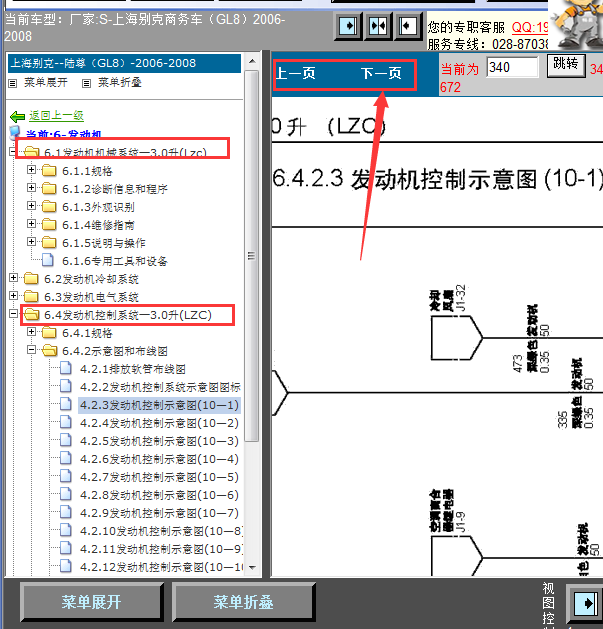Expand the 6.1.4维修指南 node
The height and width of the screenshot is (629, 603).
point(31,223)
